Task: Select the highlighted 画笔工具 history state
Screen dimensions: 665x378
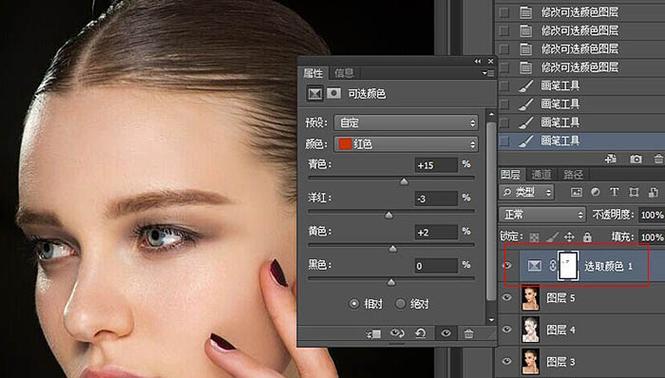Action: (x=582, y=141)
